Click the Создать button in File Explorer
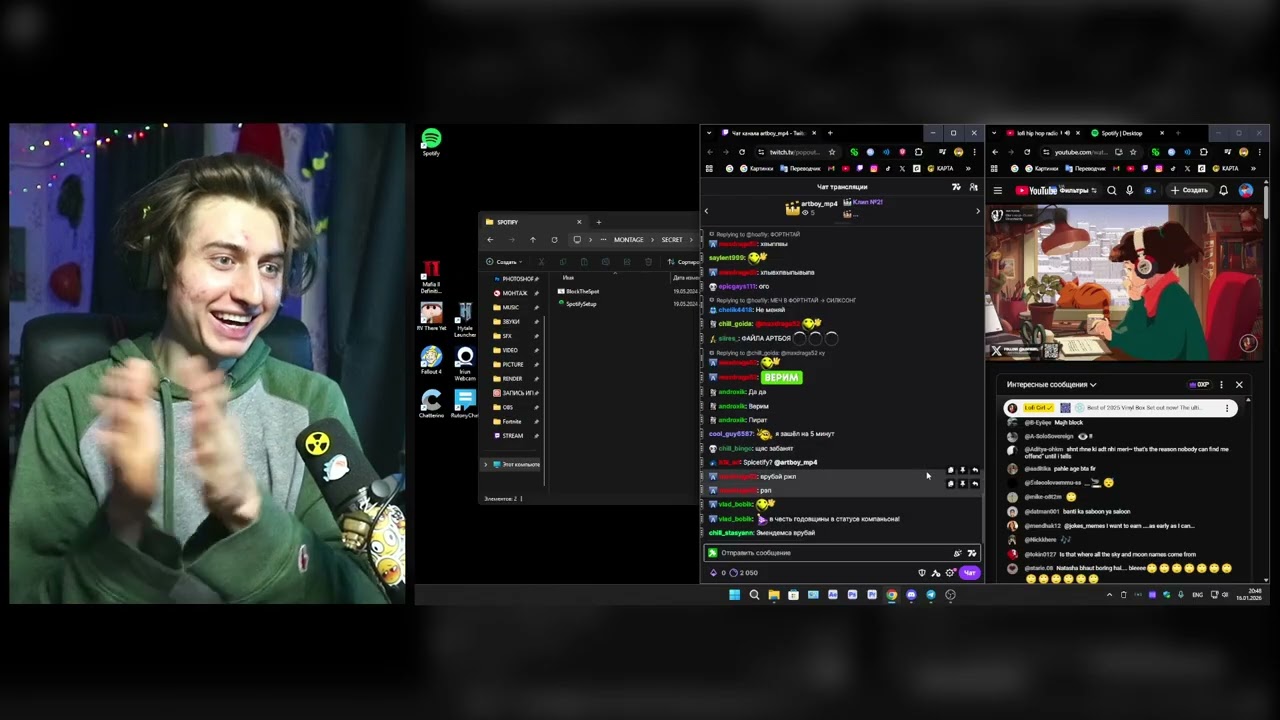 [505, 262]
